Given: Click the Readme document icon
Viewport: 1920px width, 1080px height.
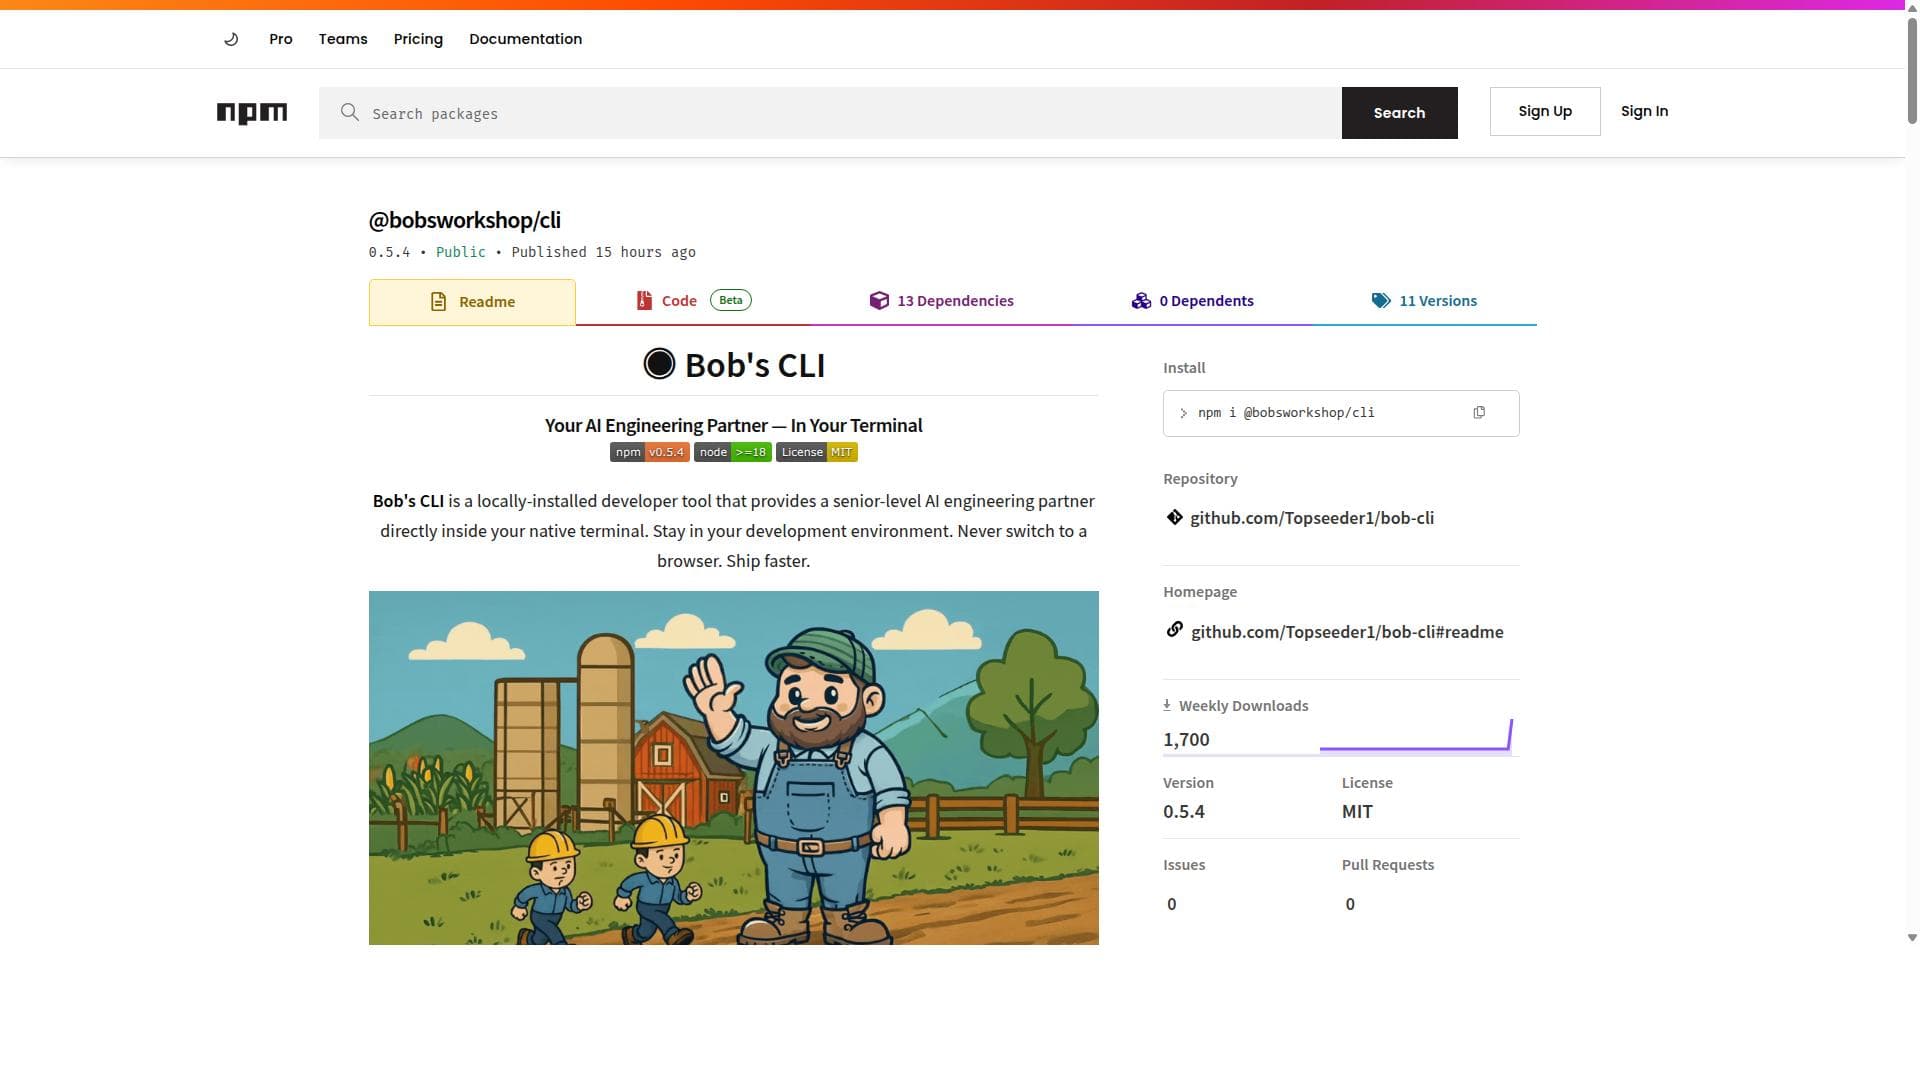Looking at the screenshot, I should coord(438,302).
